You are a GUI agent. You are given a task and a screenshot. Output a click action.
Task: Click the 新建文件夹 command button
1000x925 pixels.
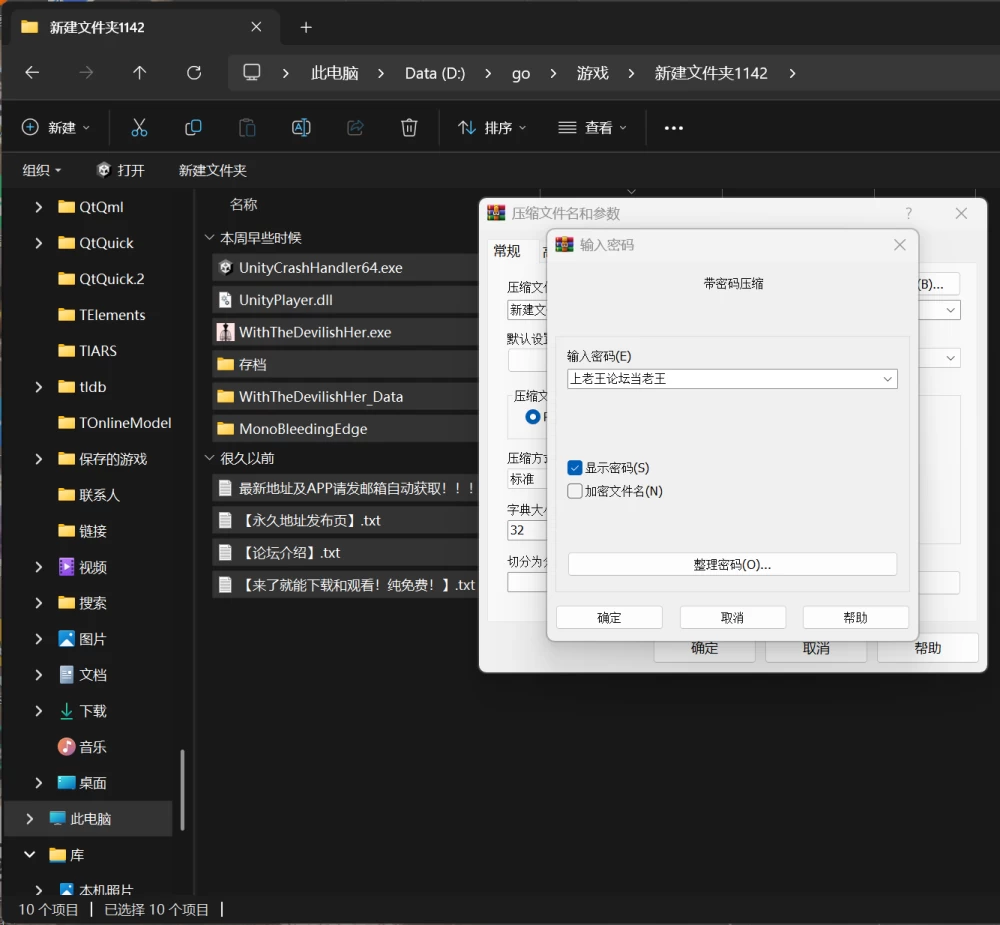tap(212, 170)
